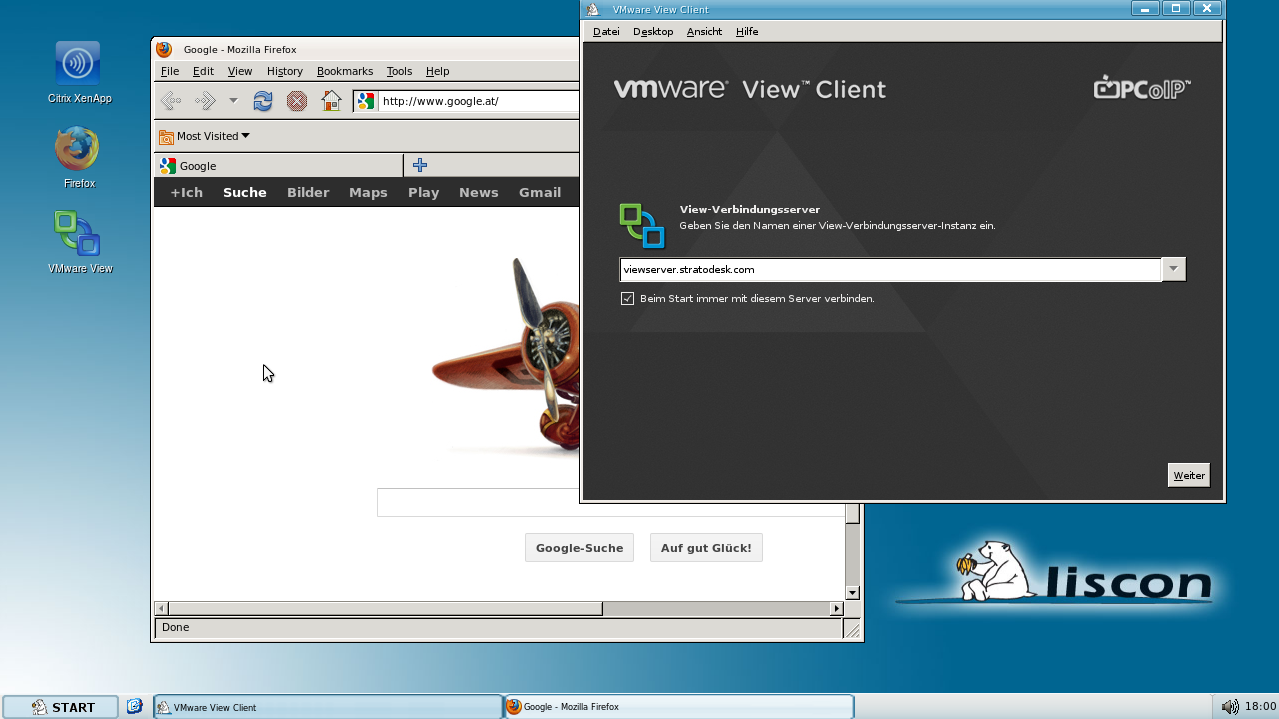Screen dimensions: 1279x719
Task: Click the Google-Suche button
Action: [x=579, y=548]
